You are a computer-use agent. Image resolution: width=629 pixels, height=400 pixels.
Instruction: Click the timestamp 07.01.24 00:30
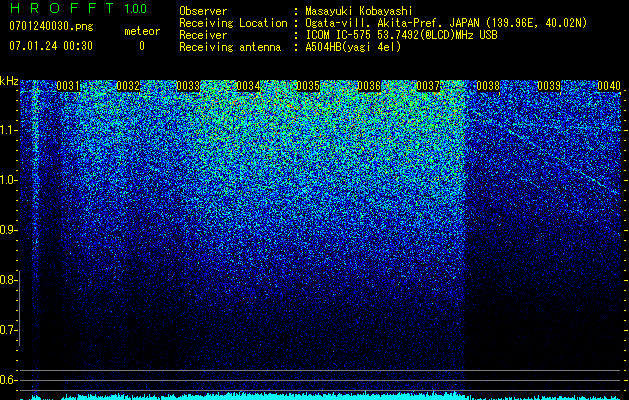pos(51,46)
